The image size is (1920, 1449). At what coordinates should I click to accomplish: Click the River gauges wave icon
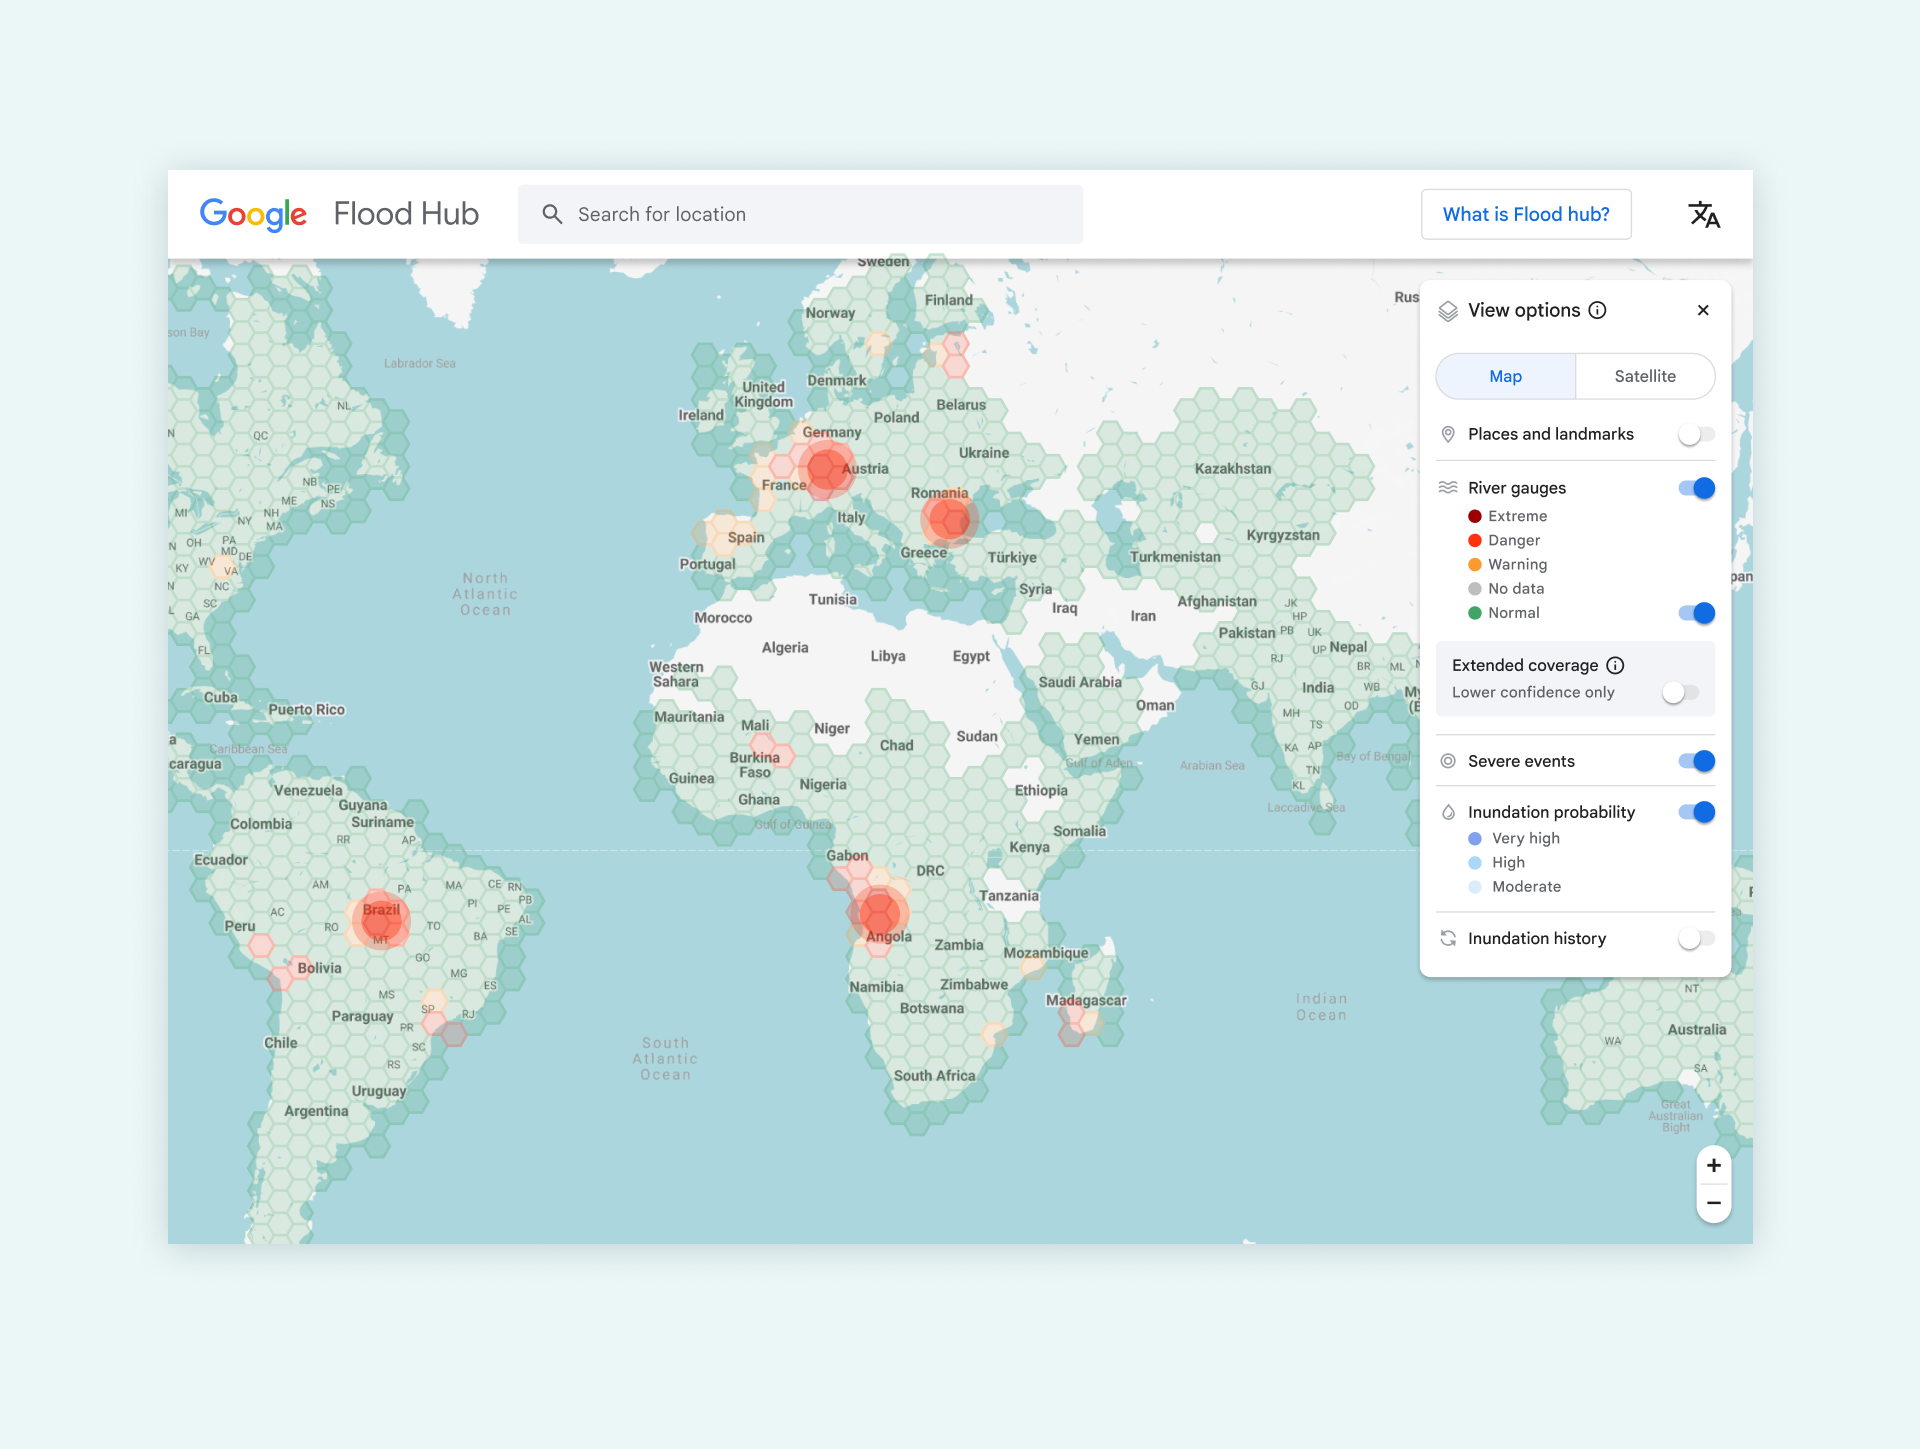(1448, 488)
